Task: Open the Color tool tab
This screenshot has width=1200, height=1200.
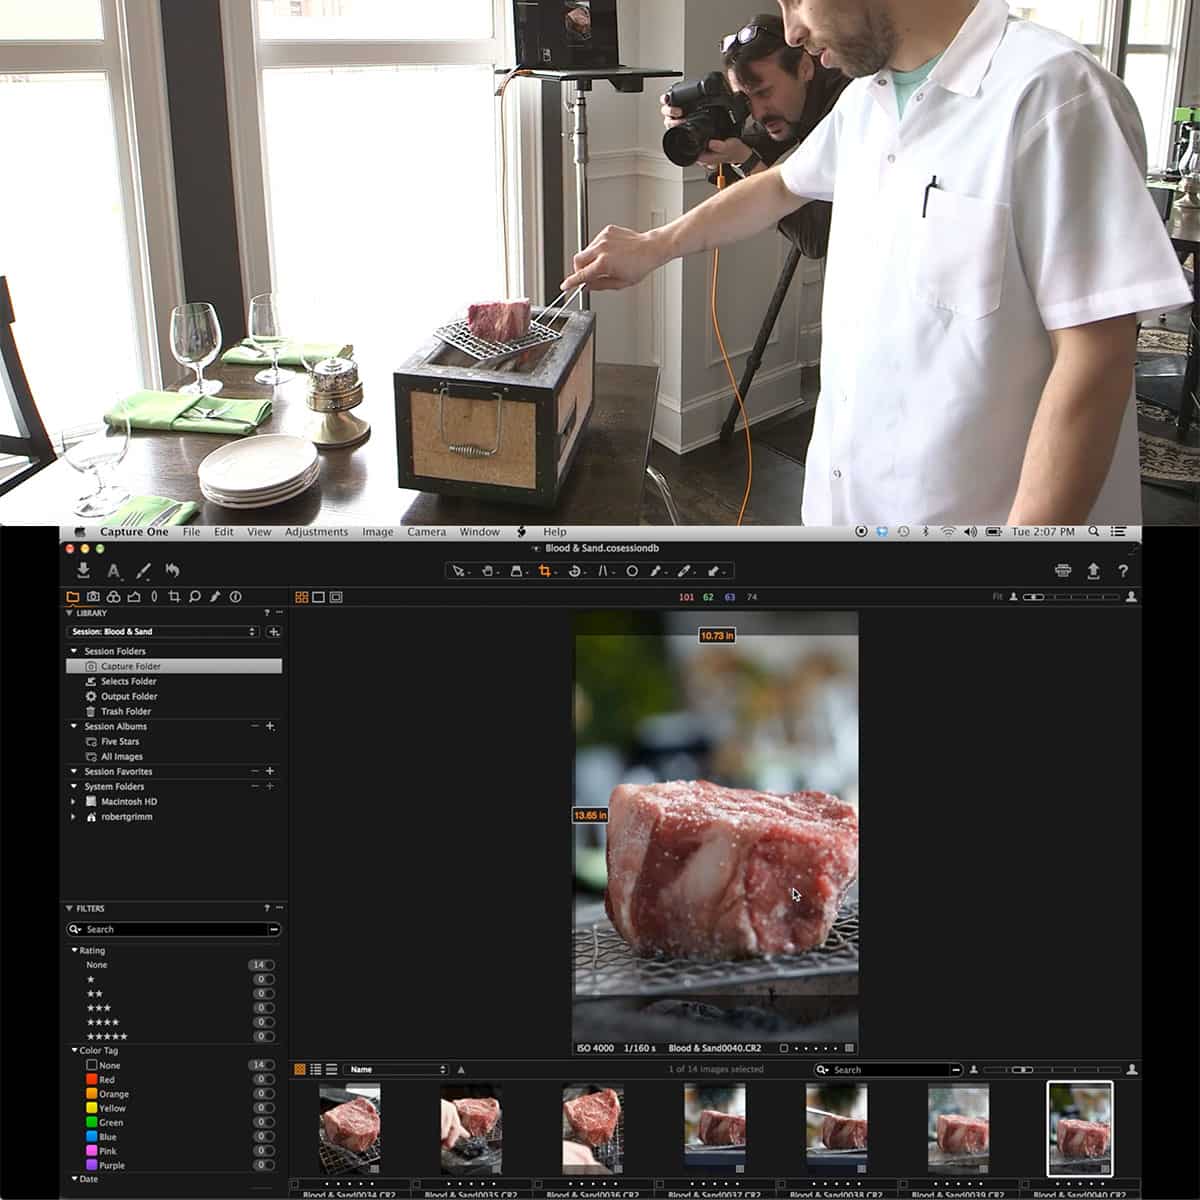Action: (114, 597)
